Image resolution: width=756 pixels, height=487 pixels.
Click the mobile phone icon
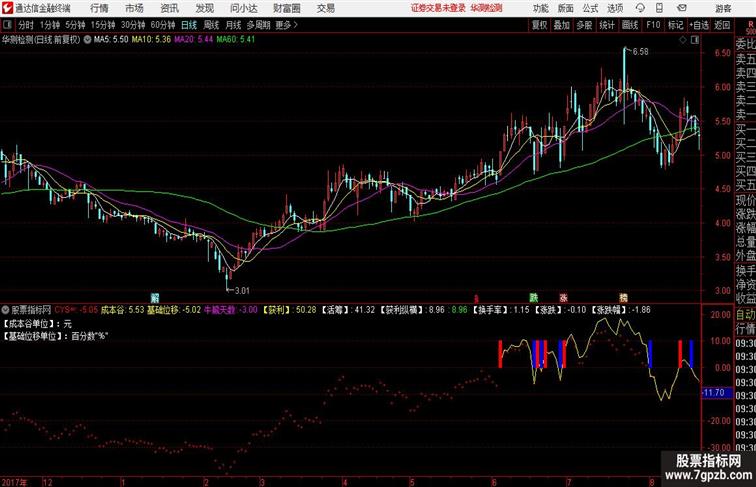[659, 8]
